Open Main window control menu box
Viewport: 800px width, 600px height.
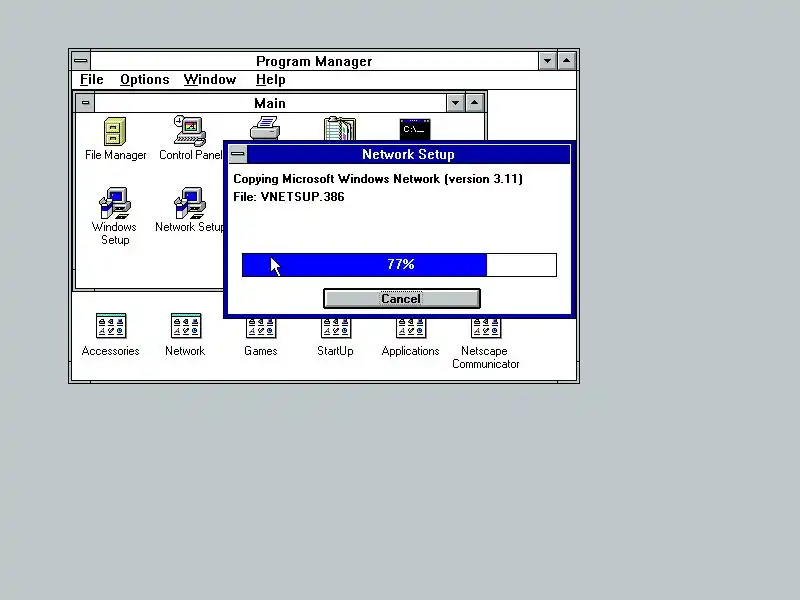pyautogui.click(x=85, y=103)
